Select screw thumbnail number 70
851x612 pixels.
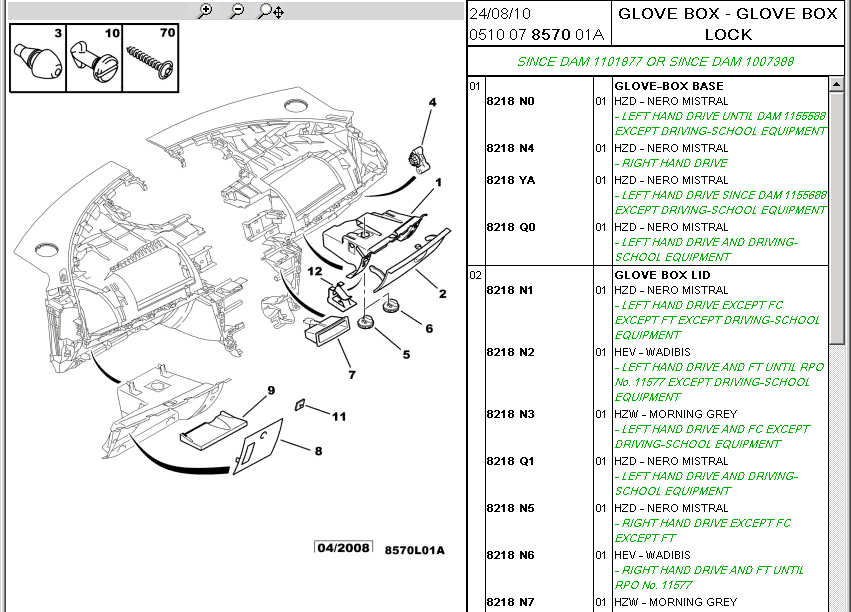coord(150,58)
